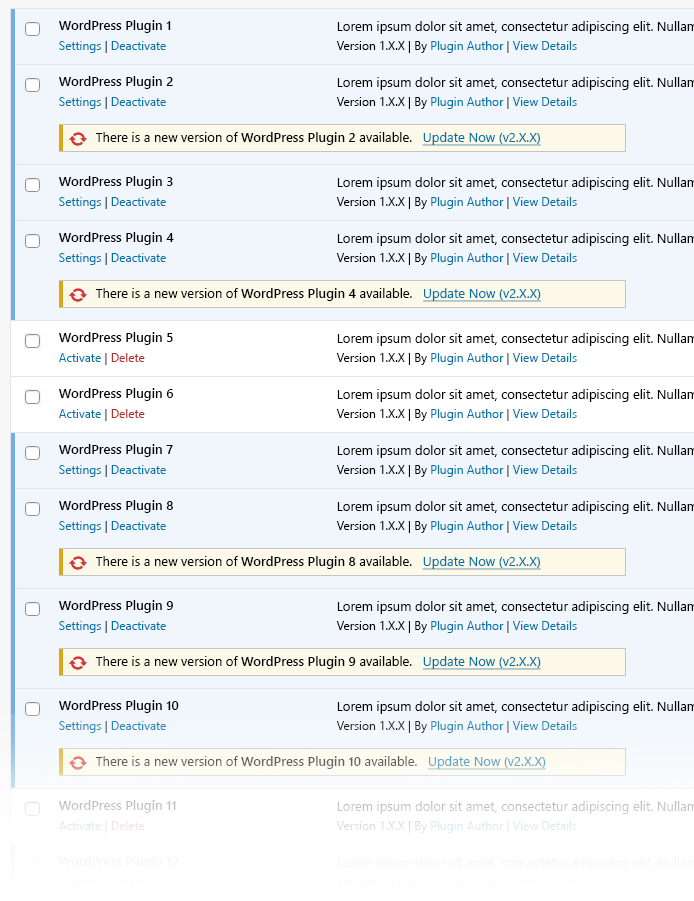The image size is (694, 901).
Task: Select WordPress Plugin 8 checkbox
Action: pos(33,509)
